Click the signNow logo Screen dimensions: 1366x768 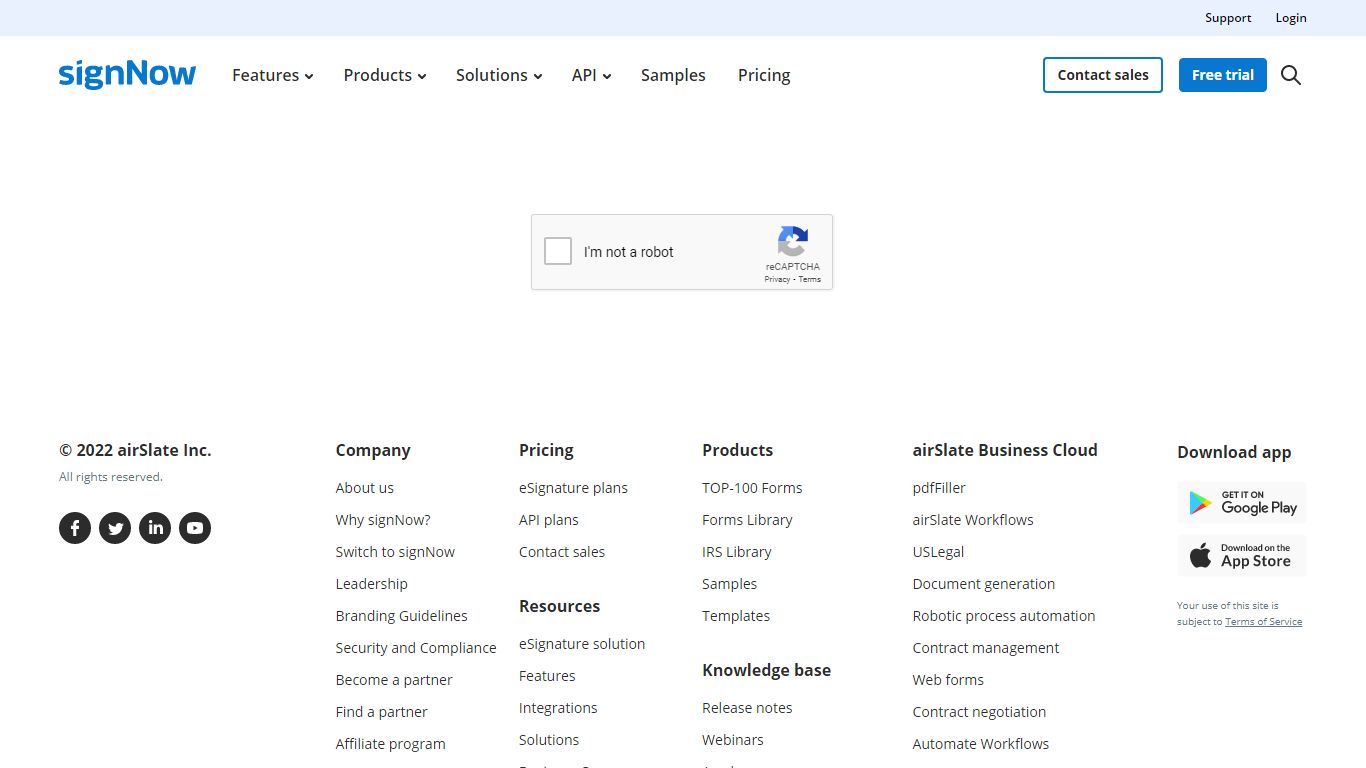click(x=127, y=75)
